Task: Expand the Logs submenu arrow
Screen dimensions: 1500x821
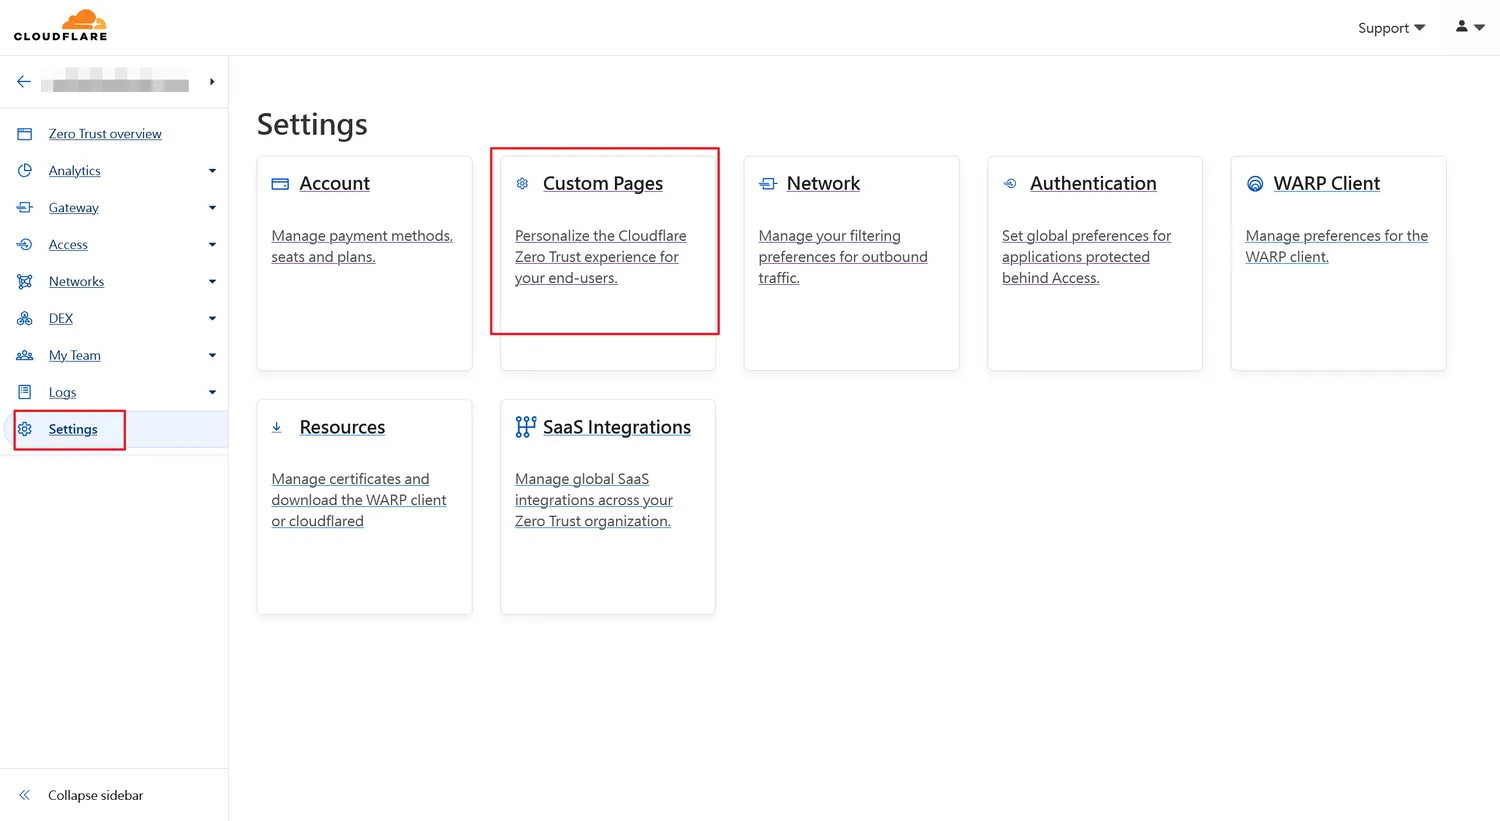Action: [212, 393]
